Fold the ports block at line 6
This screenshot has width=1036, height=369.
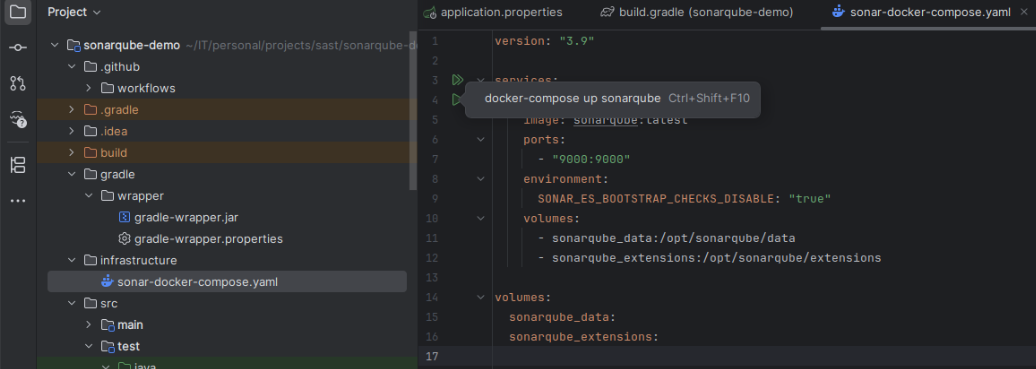click(x=481, y=140)
